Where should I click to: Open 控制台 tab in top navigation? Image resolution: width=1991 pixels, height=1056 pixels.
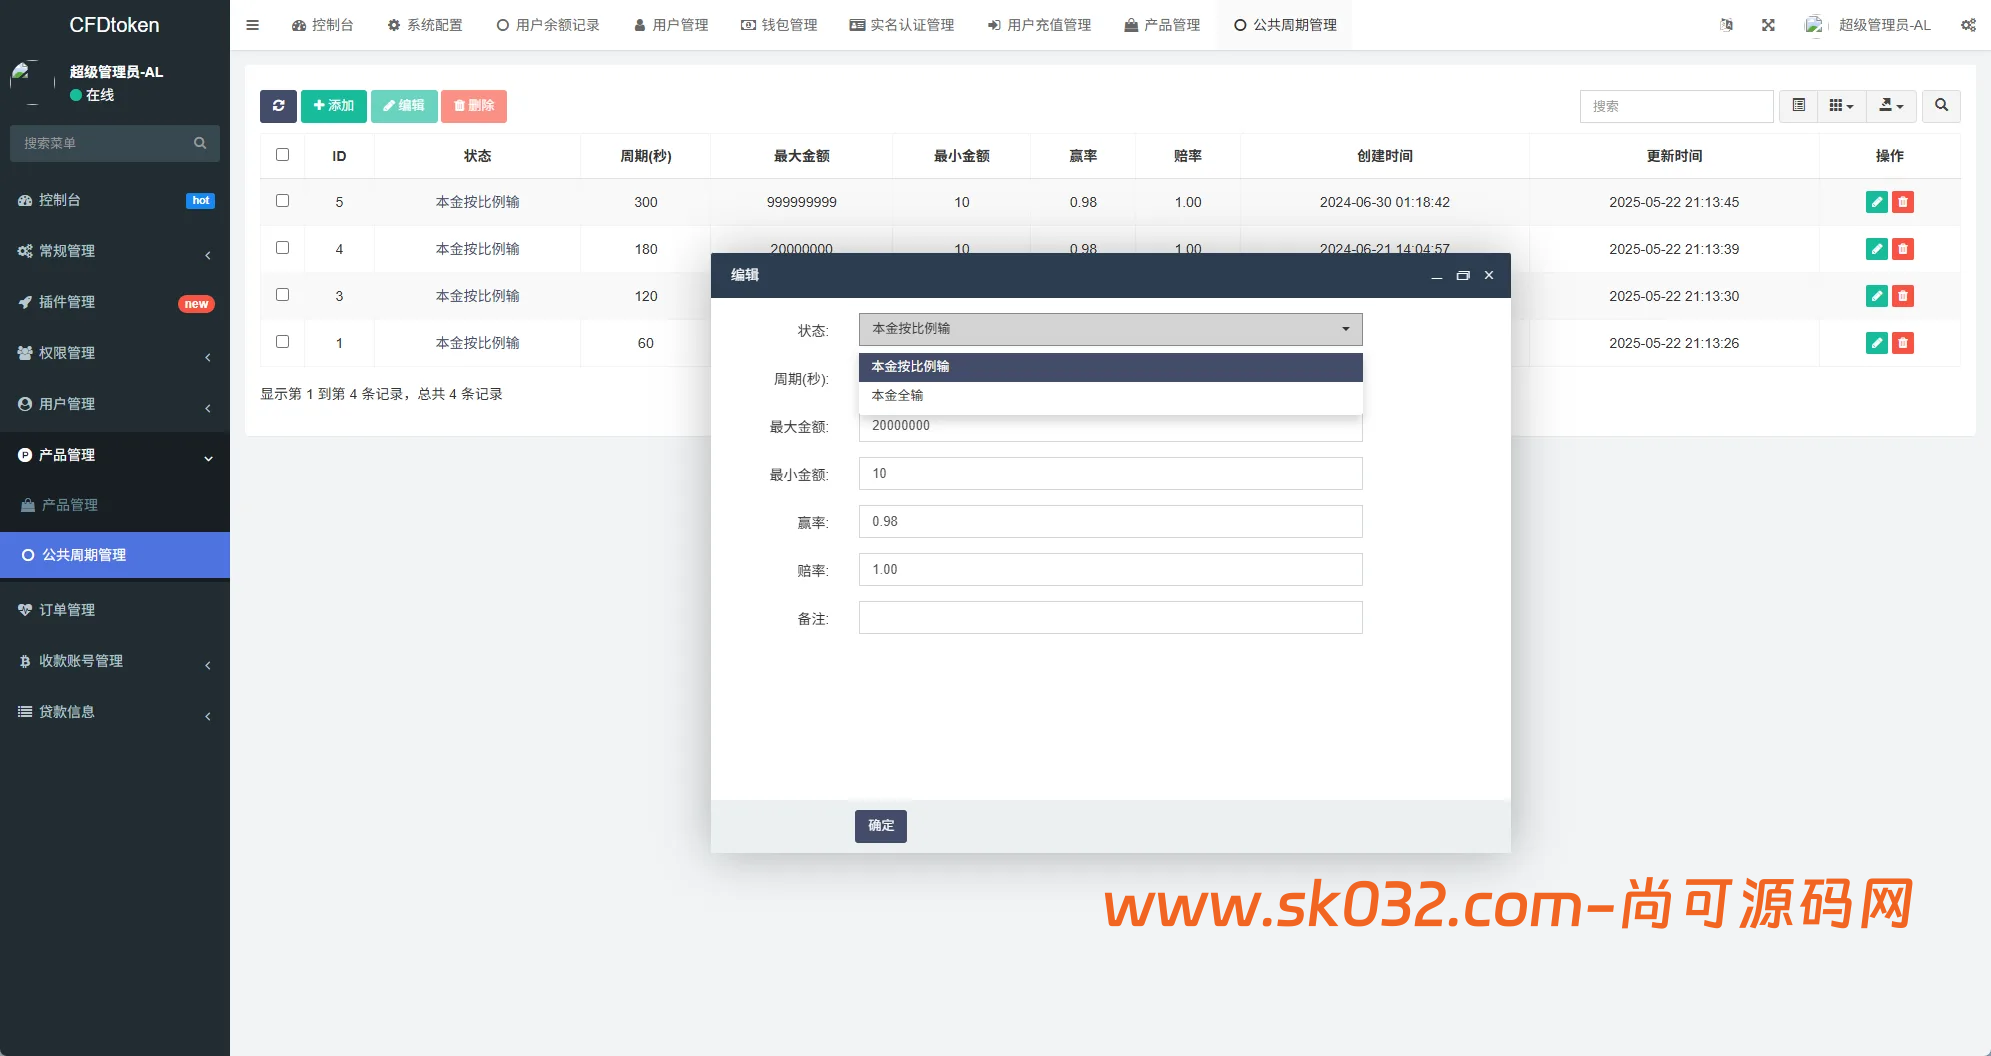click(322, 25)
